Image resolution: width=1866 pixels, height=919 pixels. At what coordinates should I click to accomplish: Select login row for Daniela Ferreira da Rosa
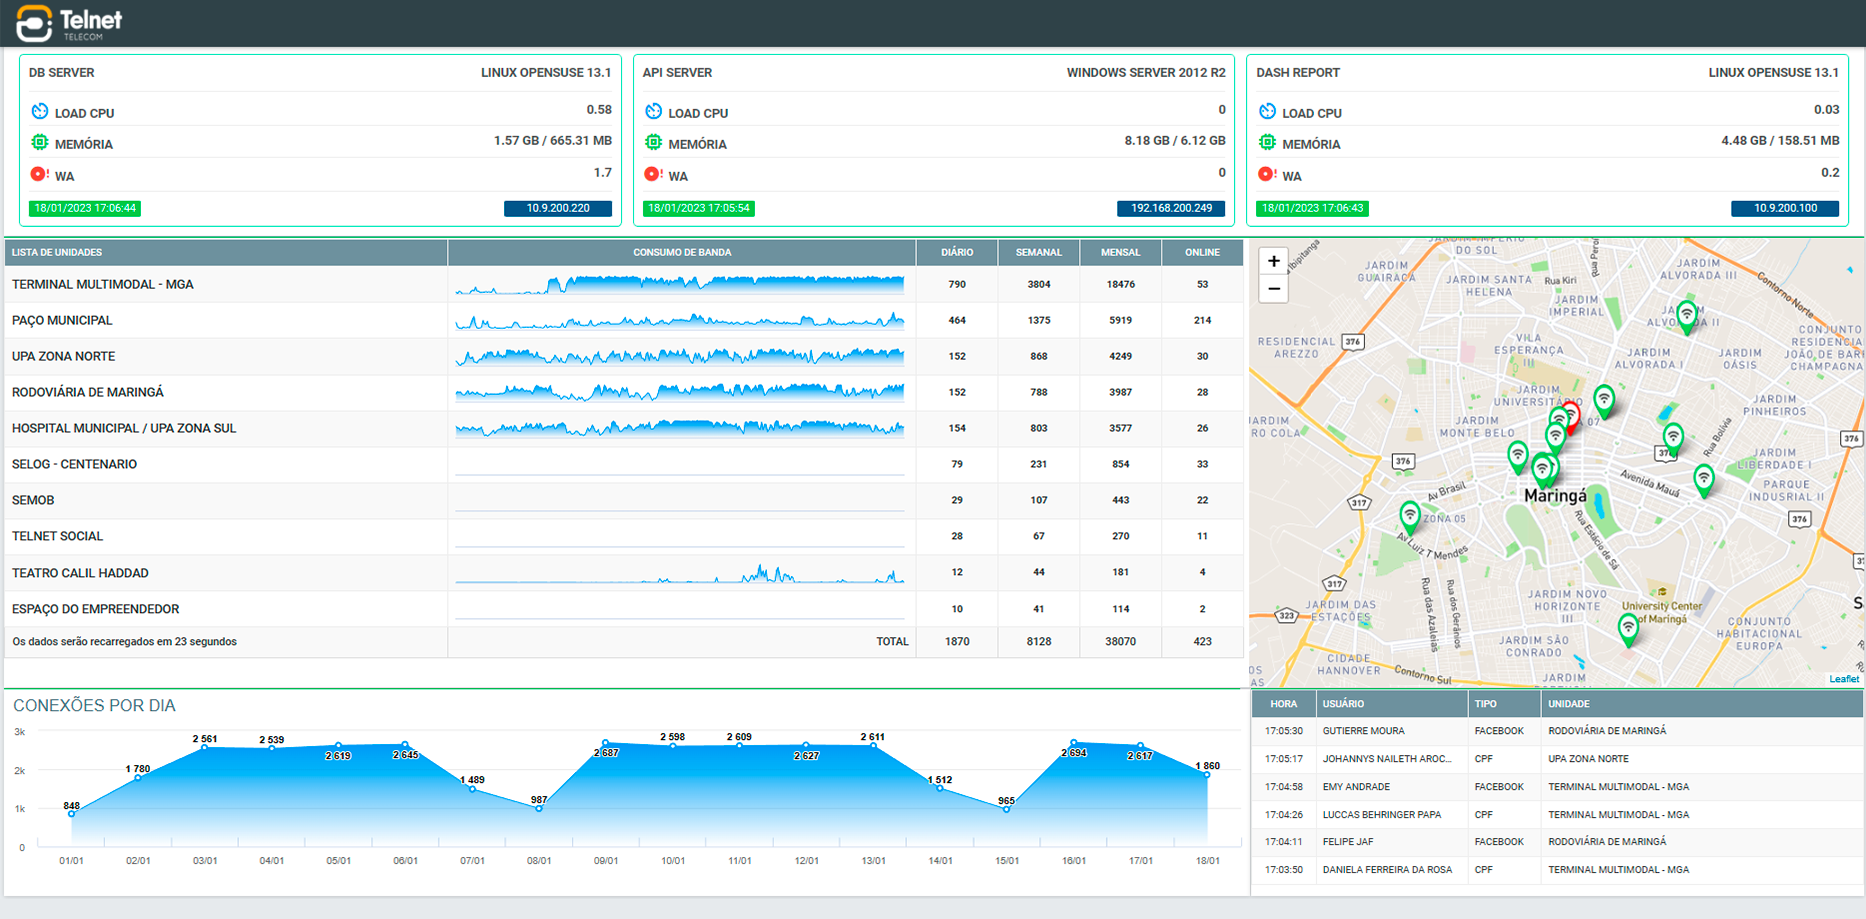(x=1557, y=870)
